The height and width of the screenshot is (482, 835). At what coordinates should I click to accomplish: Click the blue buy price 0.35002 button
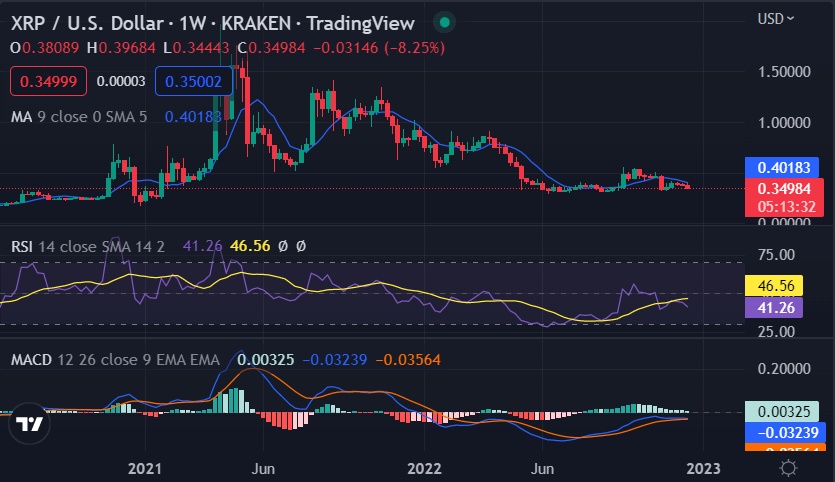coord(193,81)
